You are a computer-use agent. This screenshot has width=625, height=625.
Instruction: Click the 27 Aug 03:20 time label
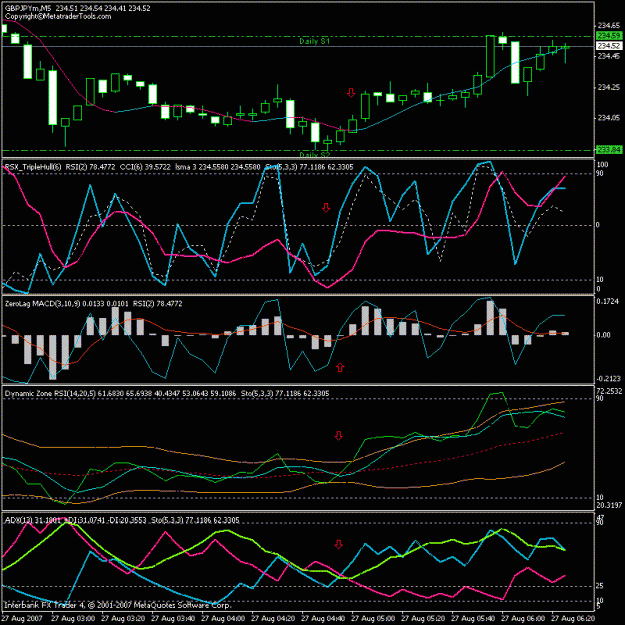click(123, 618)
